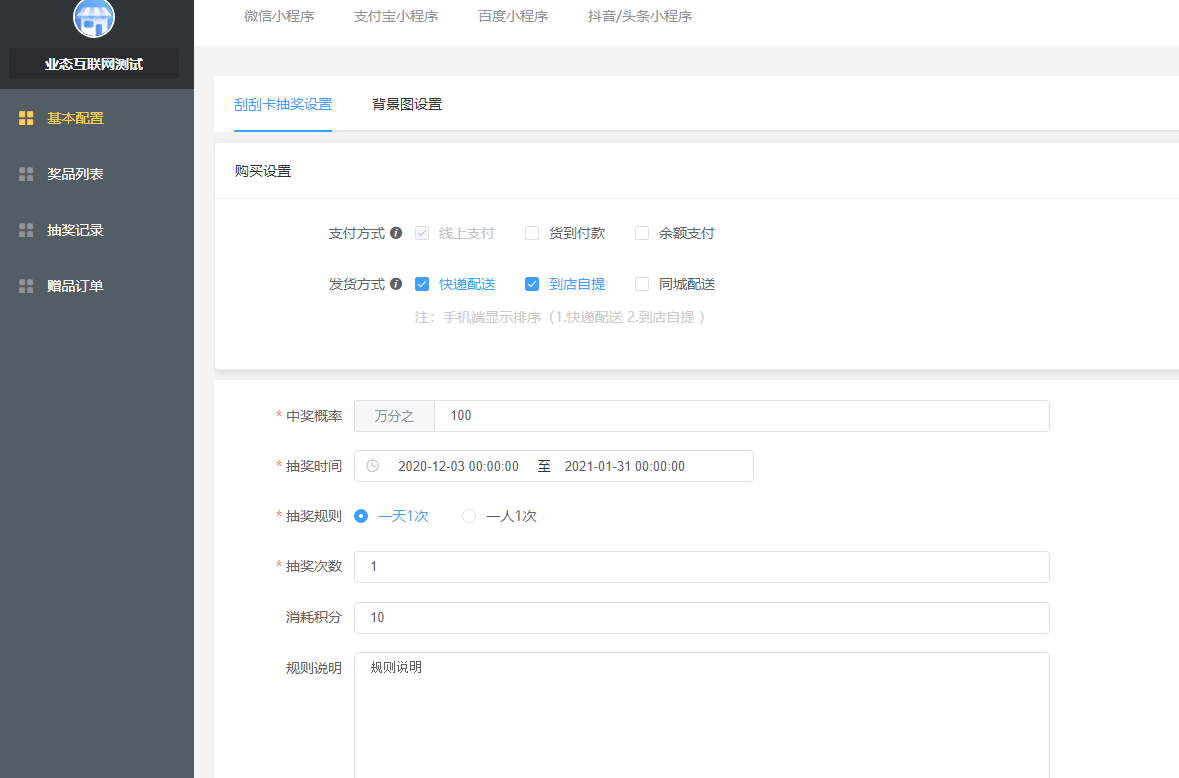
Task: Click the 抽奖次数 input field
Action: tap(702, 567)
